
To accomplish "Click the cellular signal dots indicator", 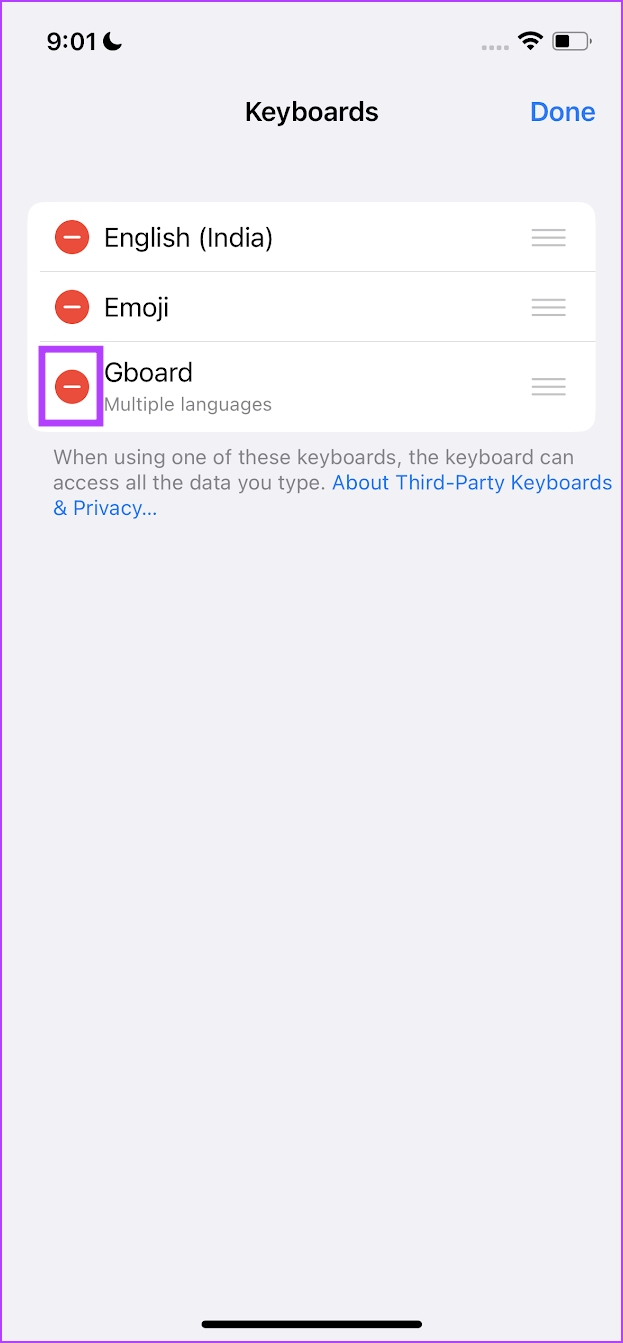I will pyautogui.click(x=495, y=46).
